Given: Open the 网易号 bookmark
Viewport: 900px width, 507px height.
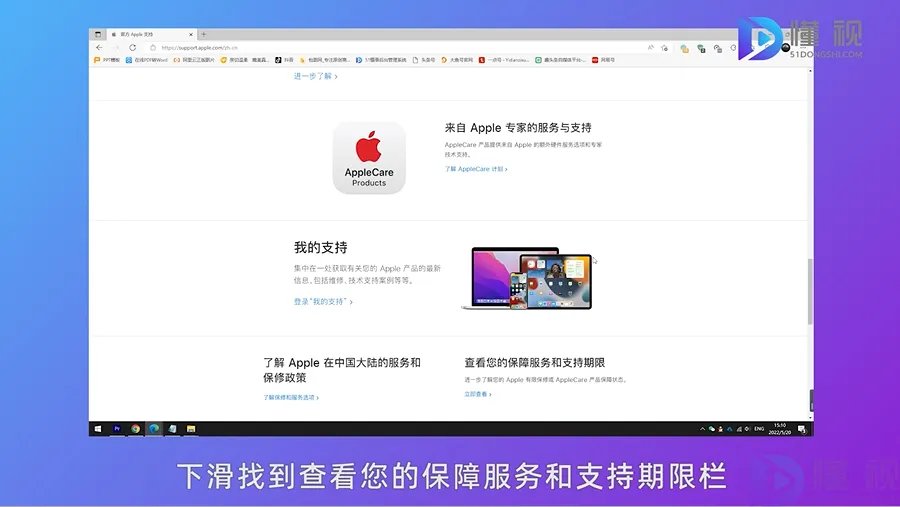Looking at the screenshot, I should [603, 60].
